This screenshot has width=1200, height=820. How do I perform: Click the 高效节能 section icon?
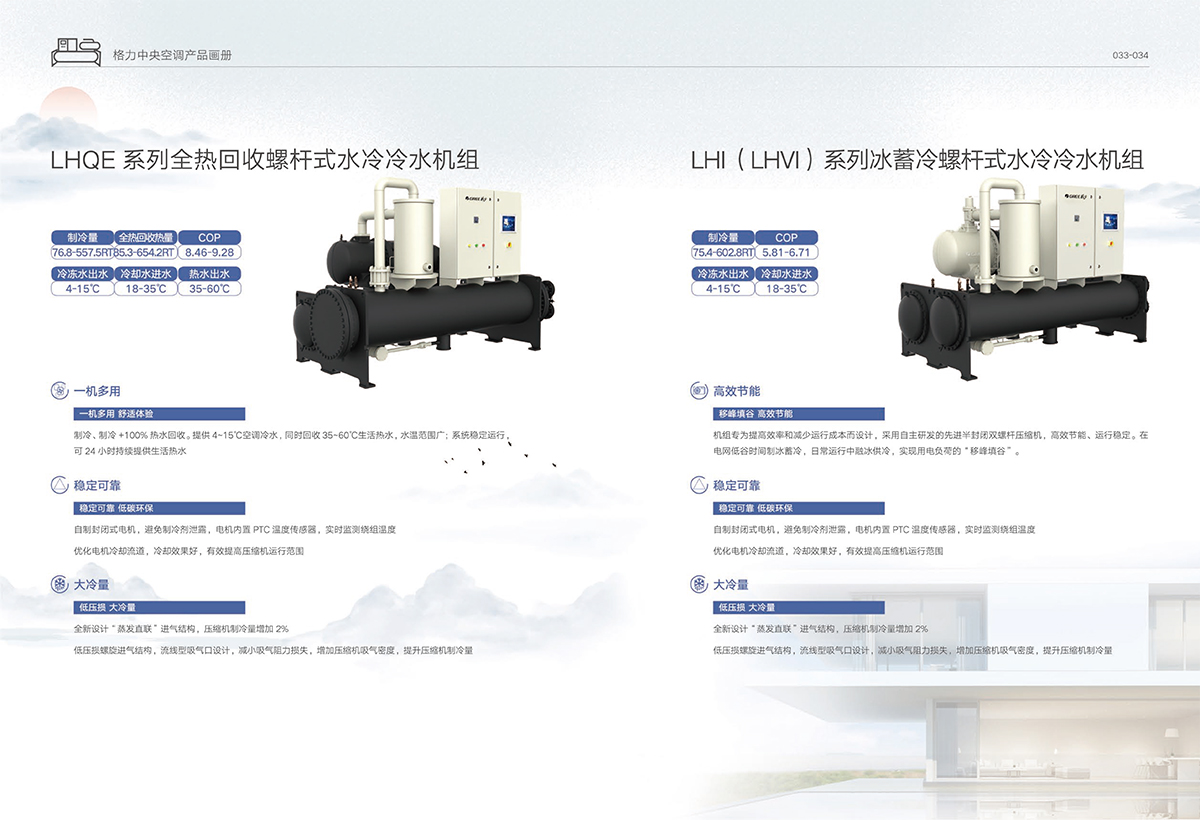click(x=699, y=391)
